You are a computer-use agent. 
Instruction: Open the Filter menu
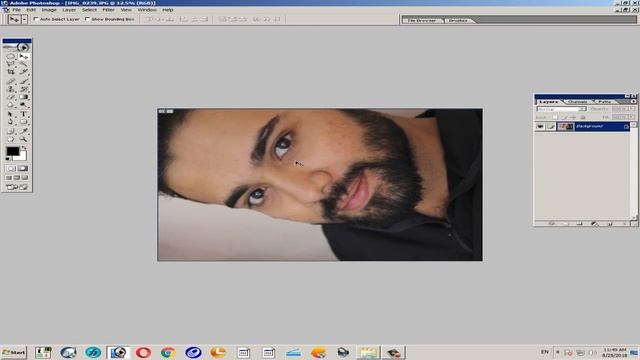(x=108, y=10)
